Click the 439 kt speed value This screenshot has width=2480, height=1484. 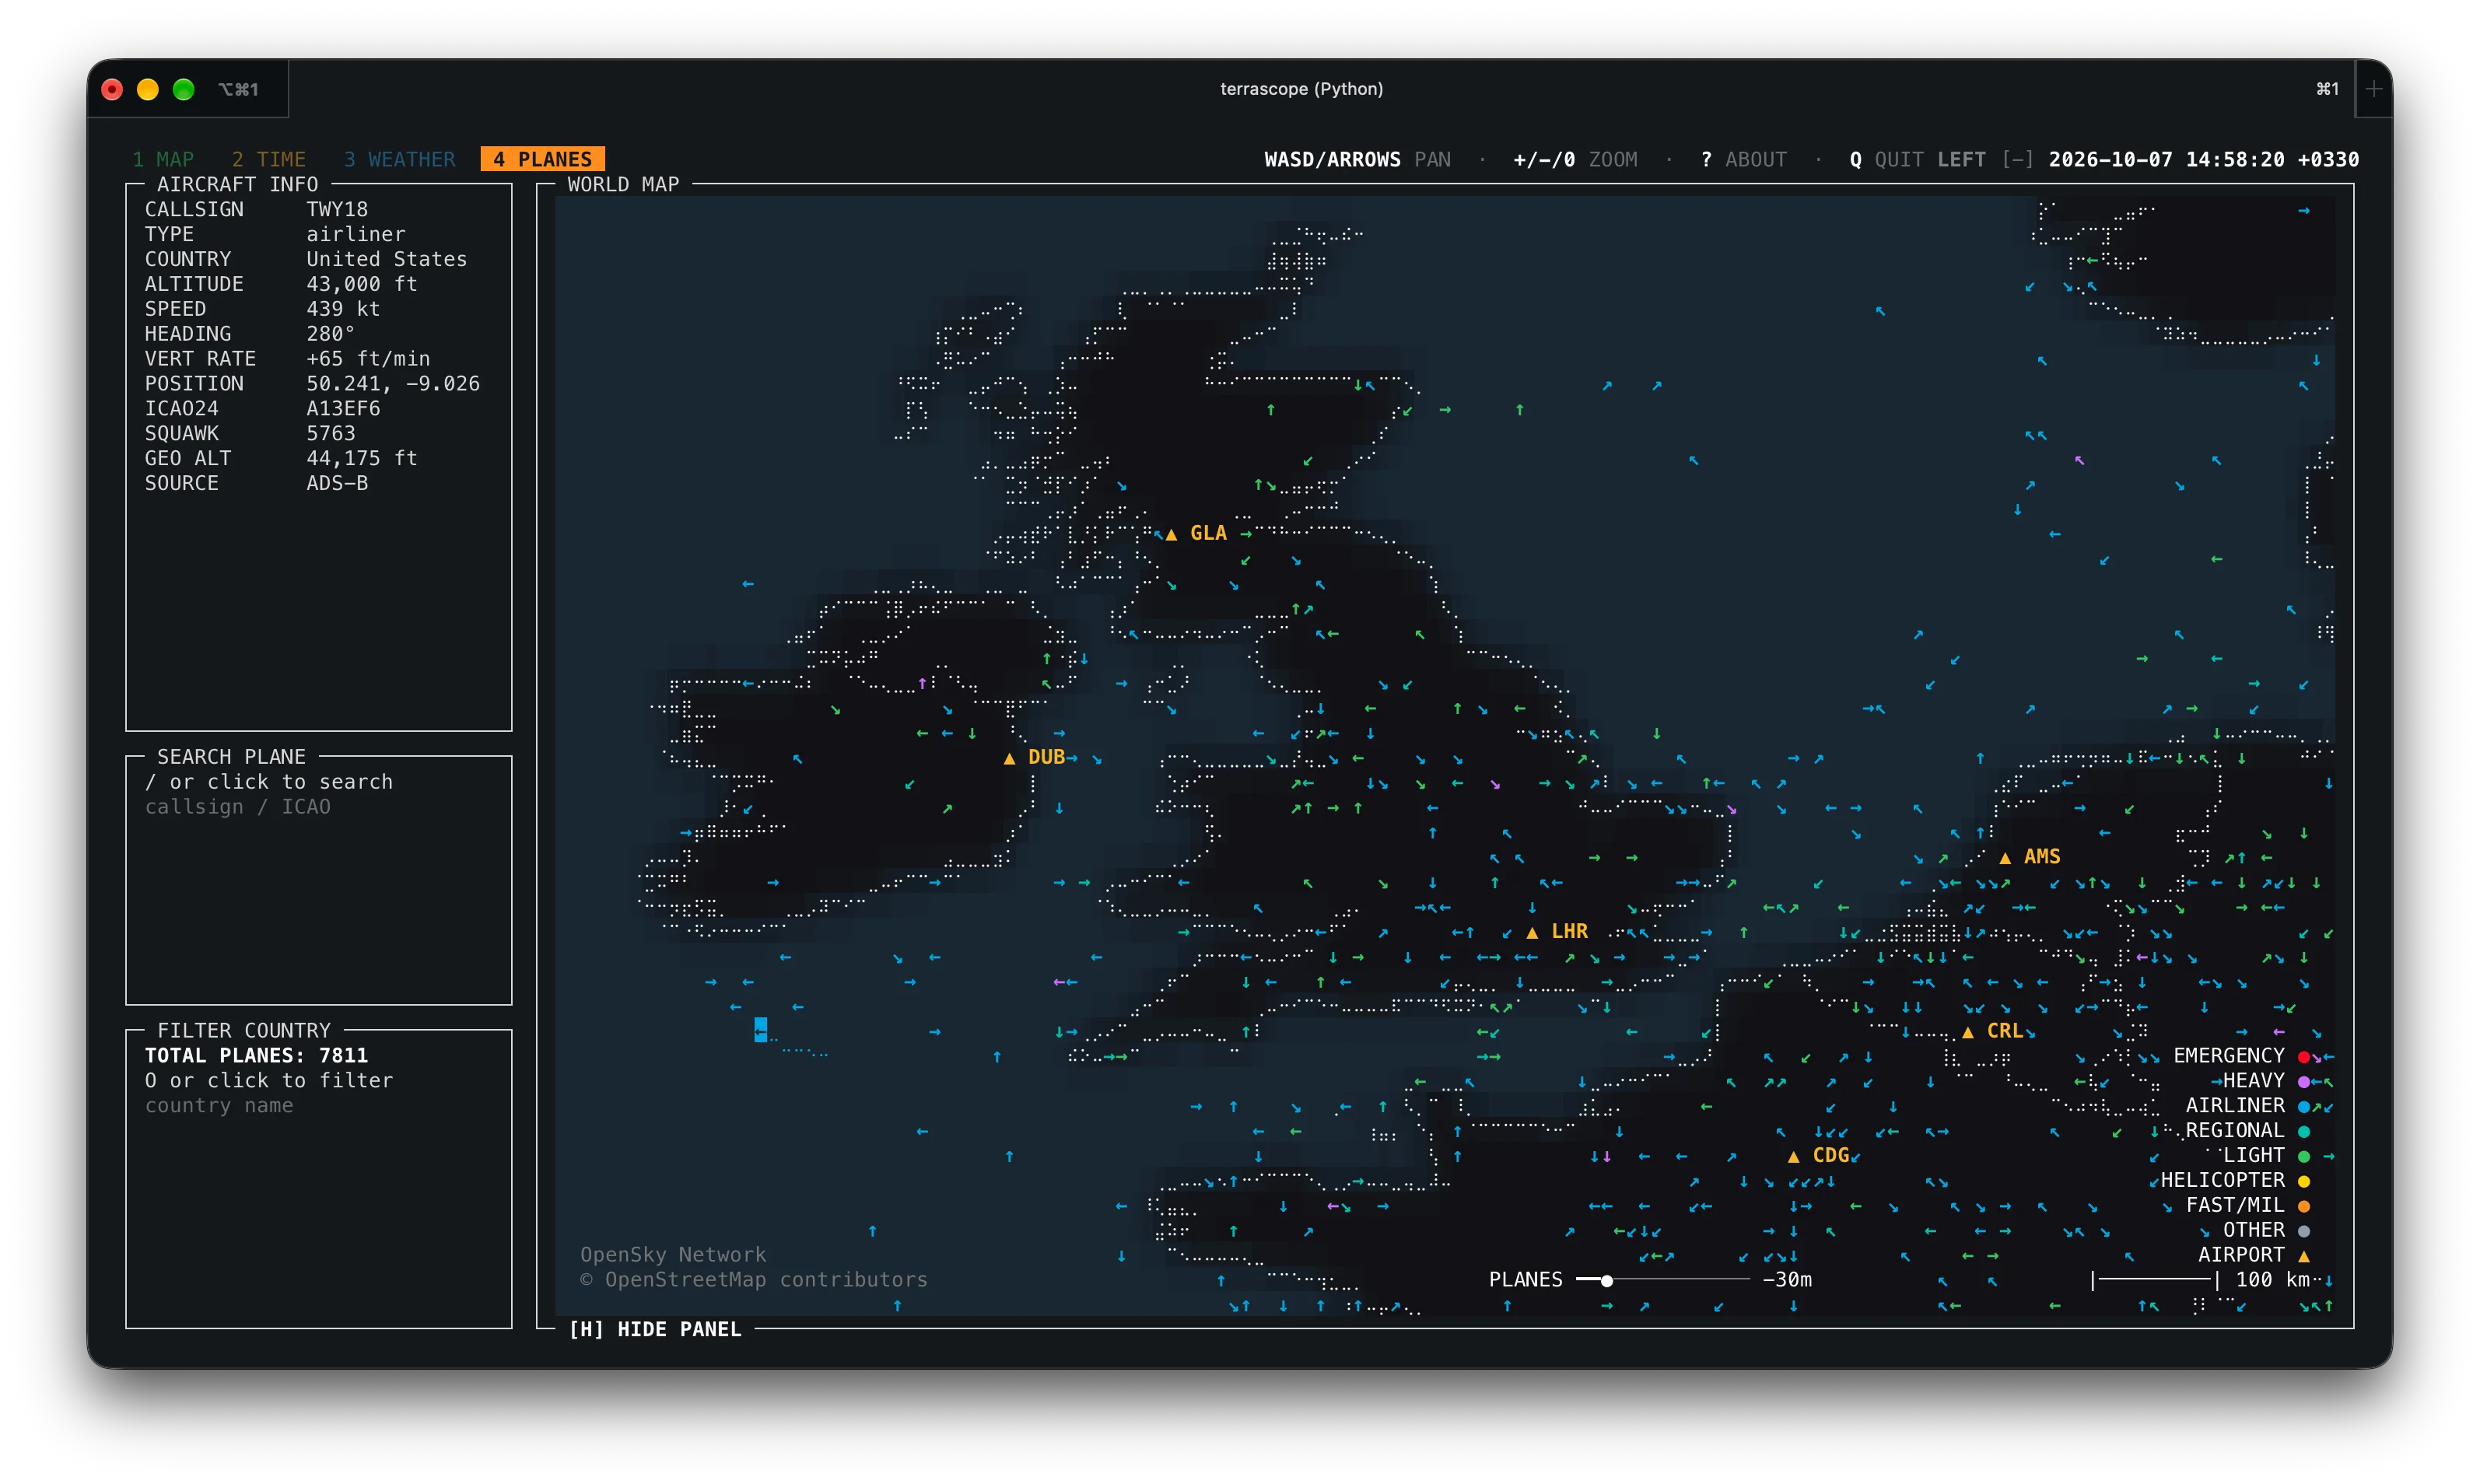click(x=343, y=309)
